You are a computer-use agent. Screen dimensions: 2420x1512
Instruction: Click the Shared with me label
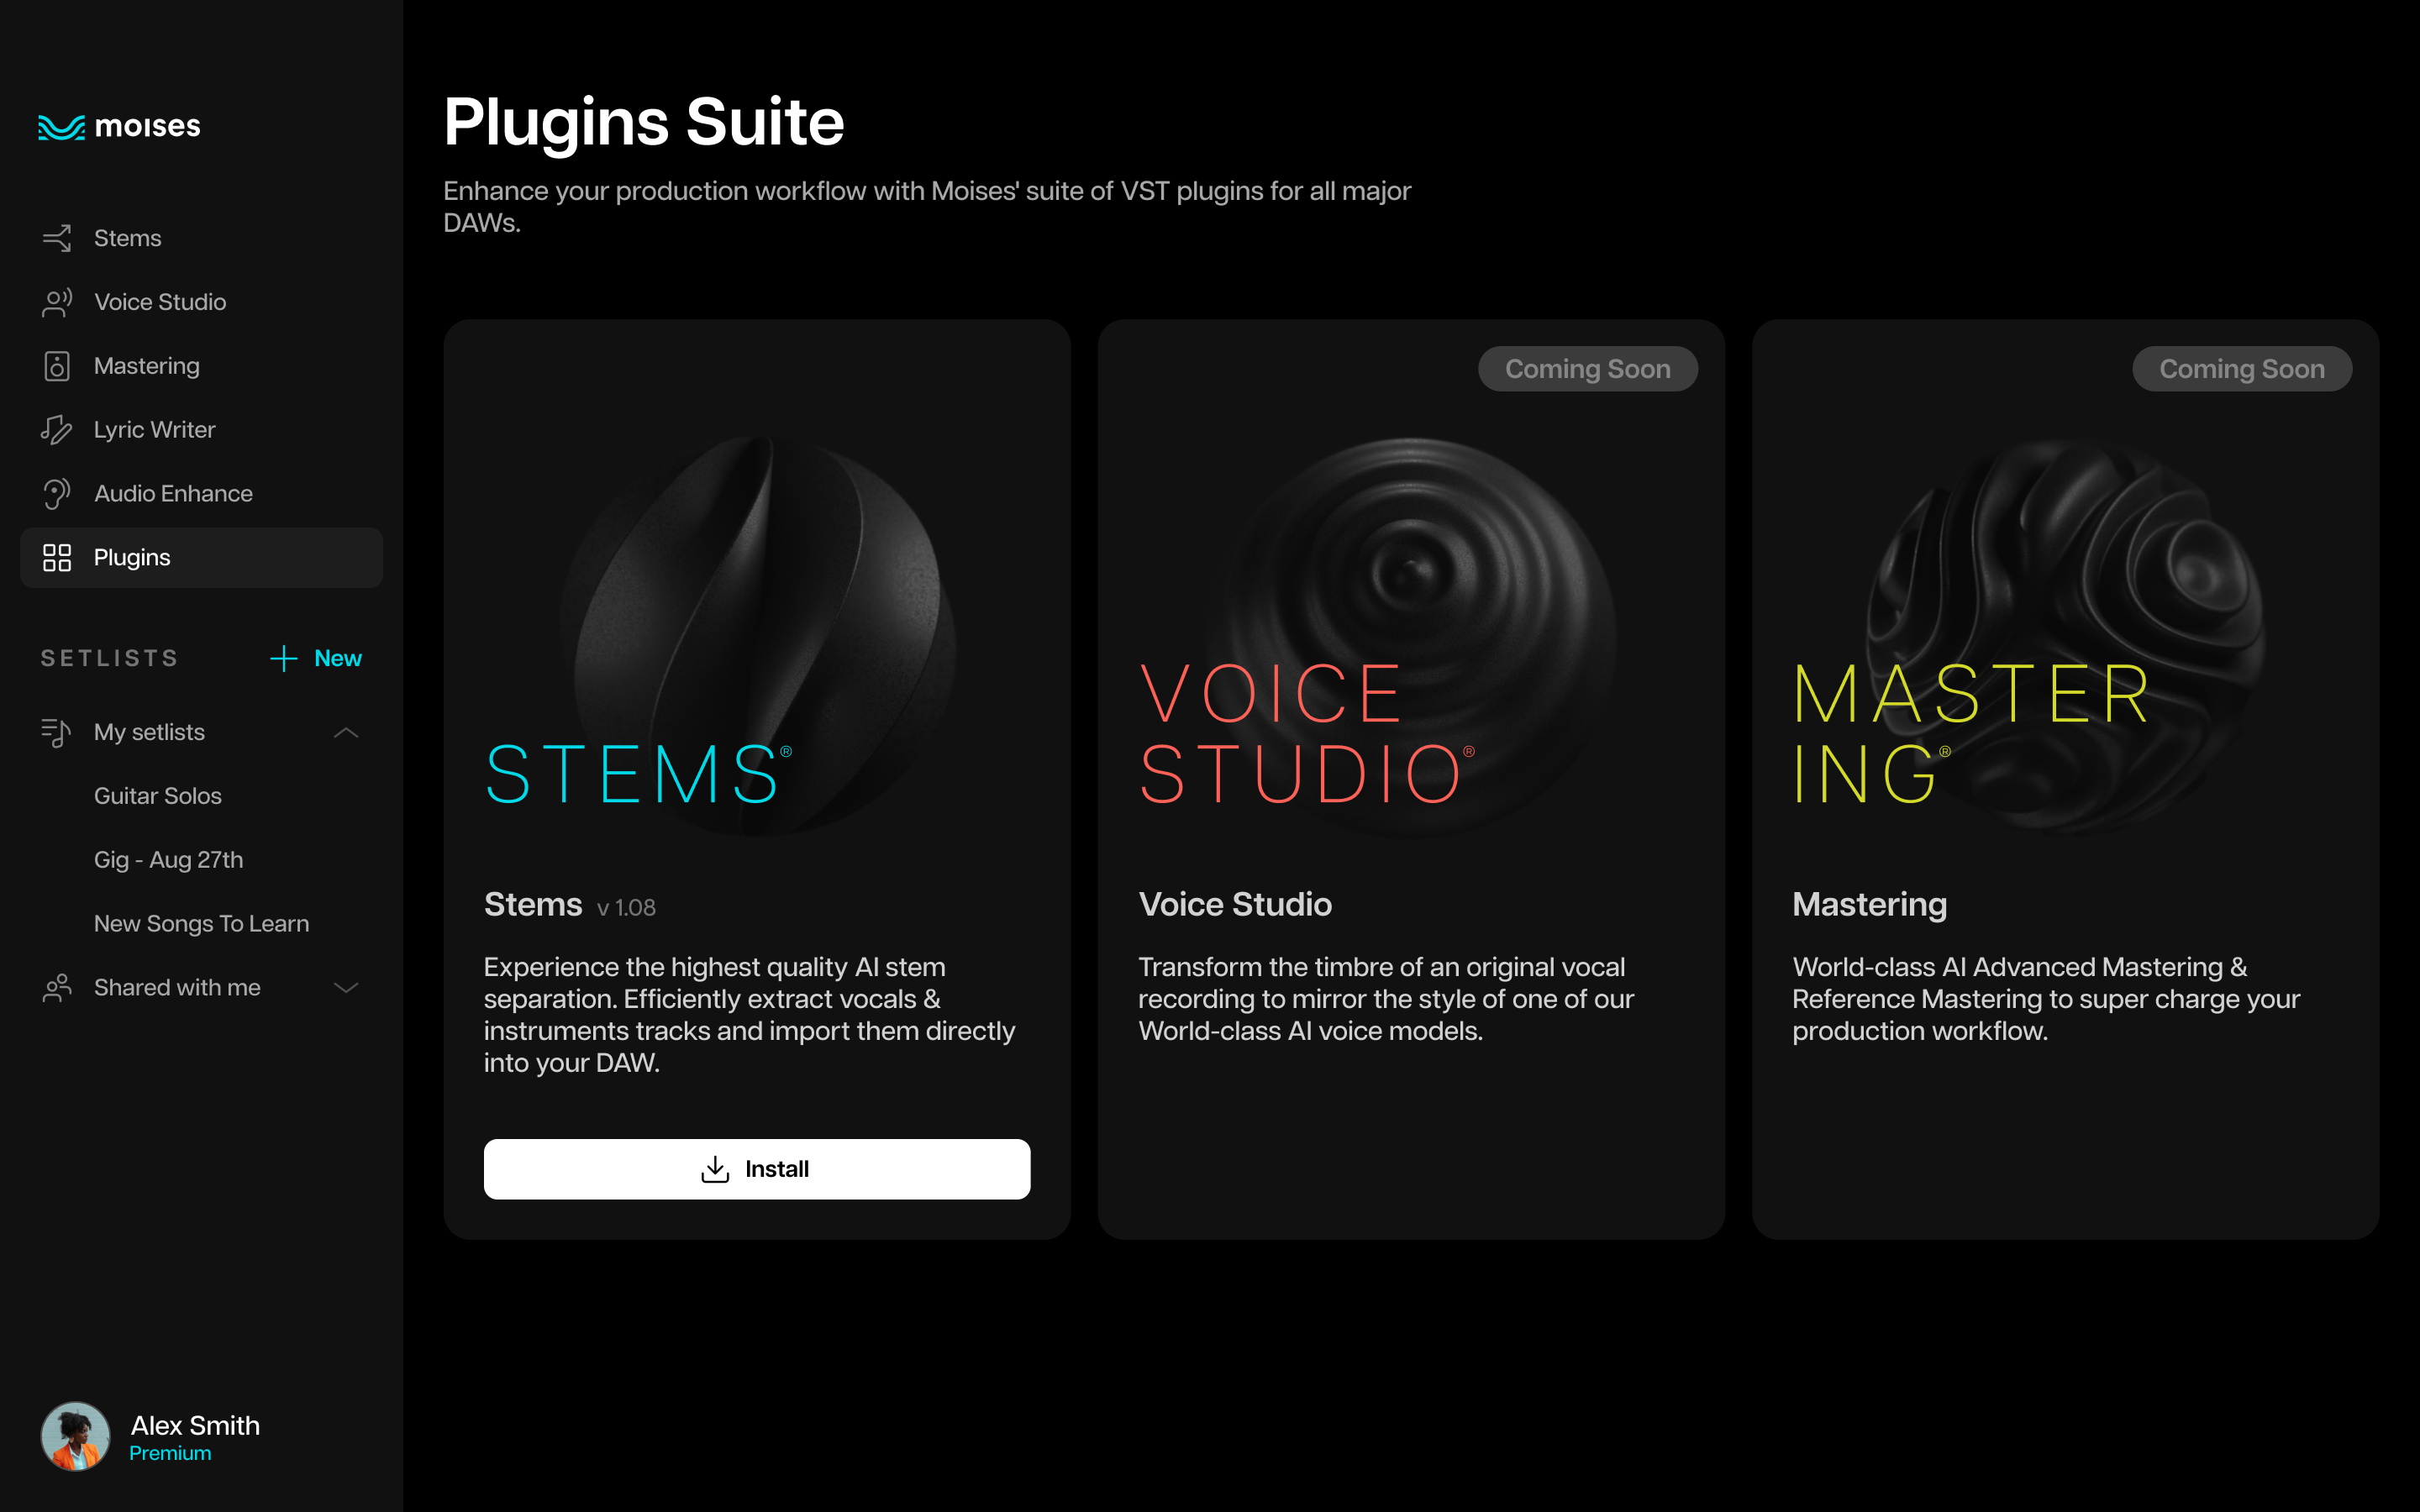pos(177,988)
